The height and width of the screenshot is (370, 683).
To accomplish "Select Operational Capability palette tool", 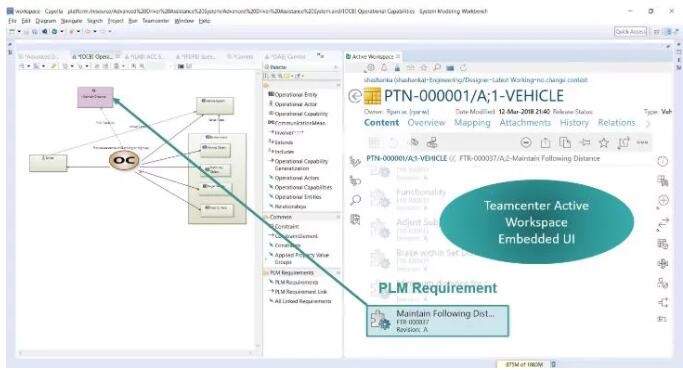I will click(298, 114).
